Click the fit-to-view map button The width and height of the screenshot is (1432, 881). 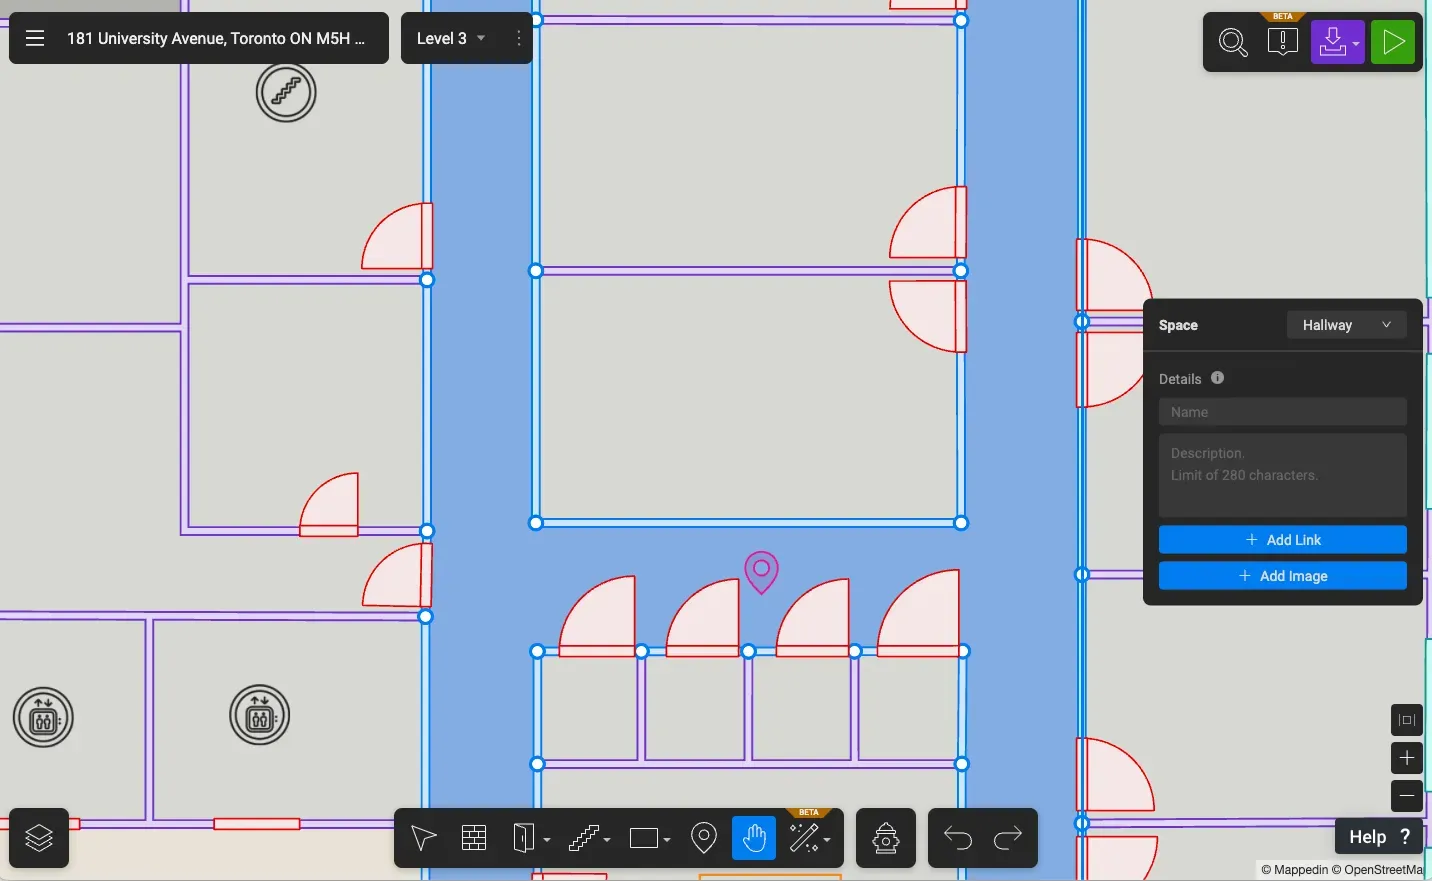click(1407, 720)
